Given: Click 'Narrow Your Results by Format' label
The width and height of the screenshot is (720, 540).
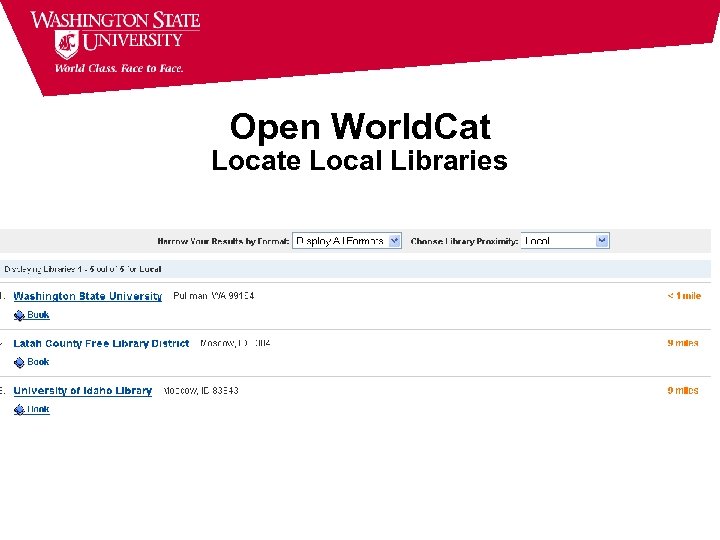Looking at the screenshot, I should 223,241.
